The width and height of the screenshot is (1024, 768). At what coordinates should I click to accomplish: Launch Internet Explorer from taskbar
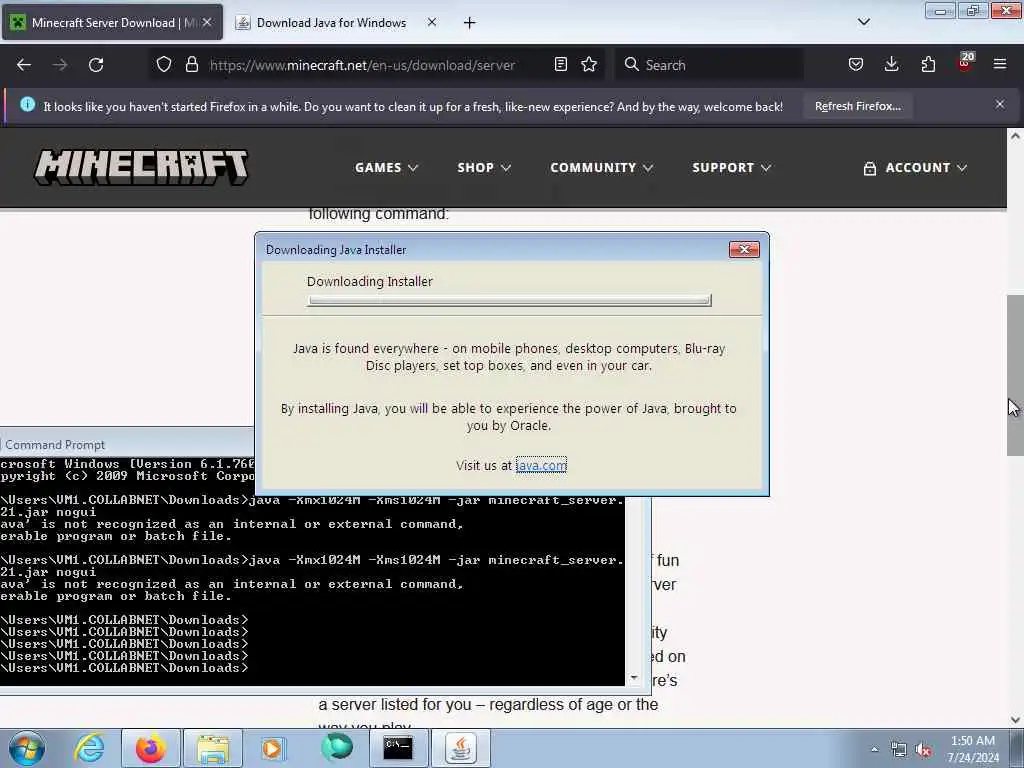[x=90, y=748]
